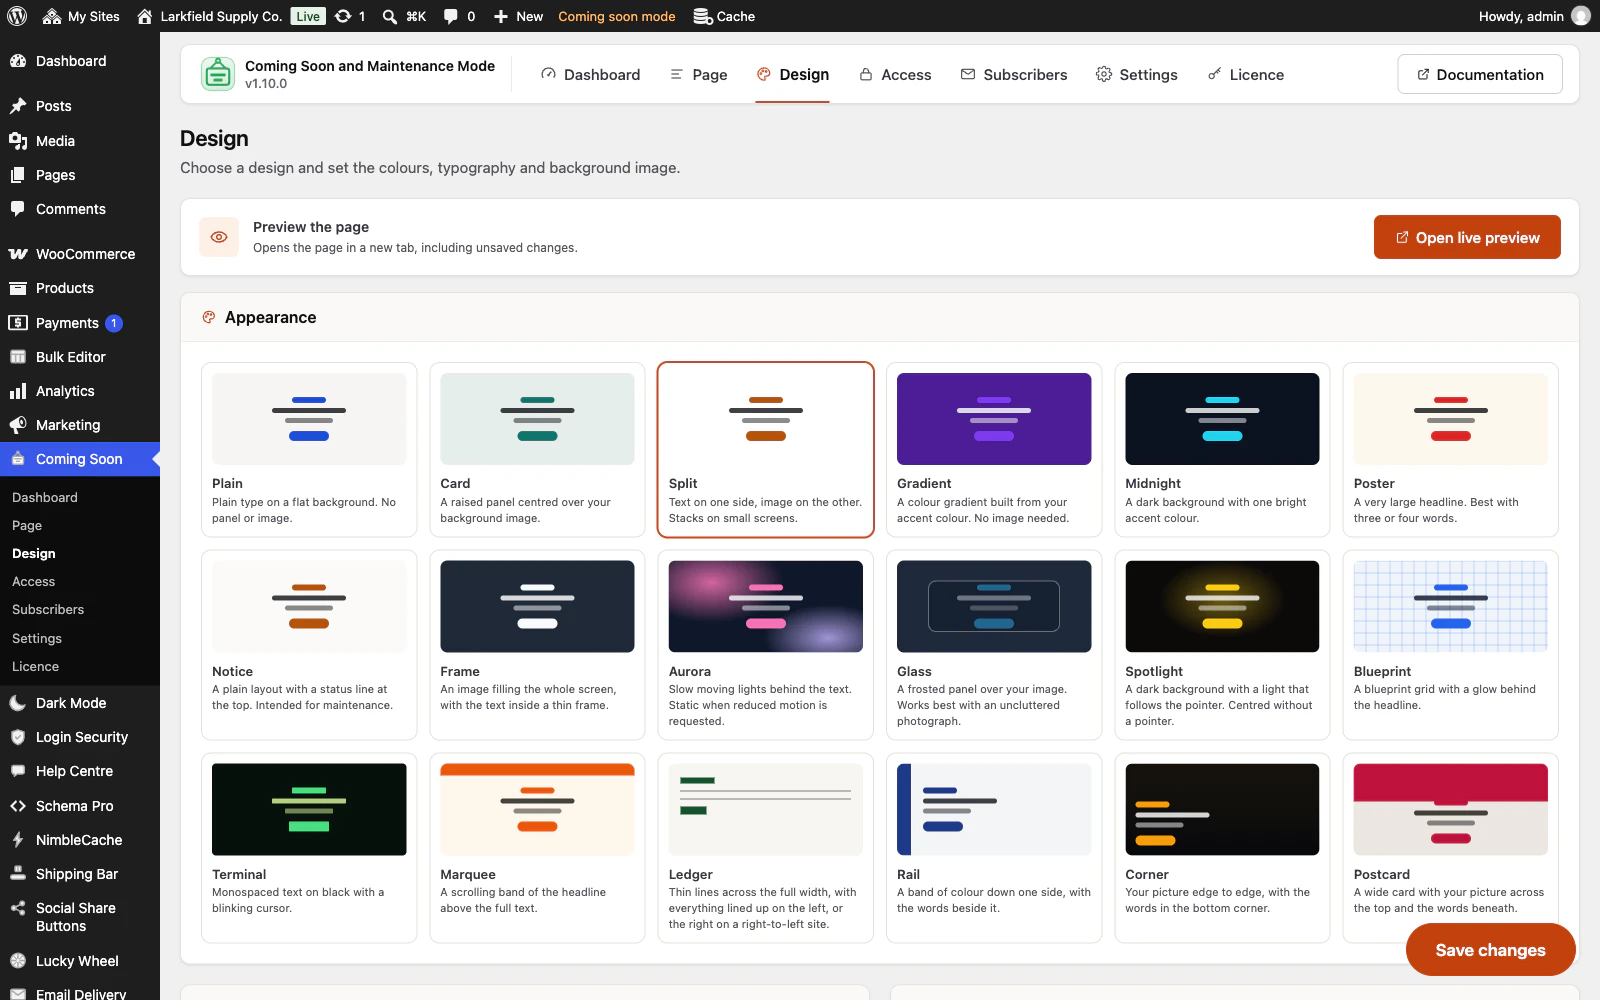1600x1000 pixels.
Task: Open Analytics via its bar chart icon
Action: (18, 391)
